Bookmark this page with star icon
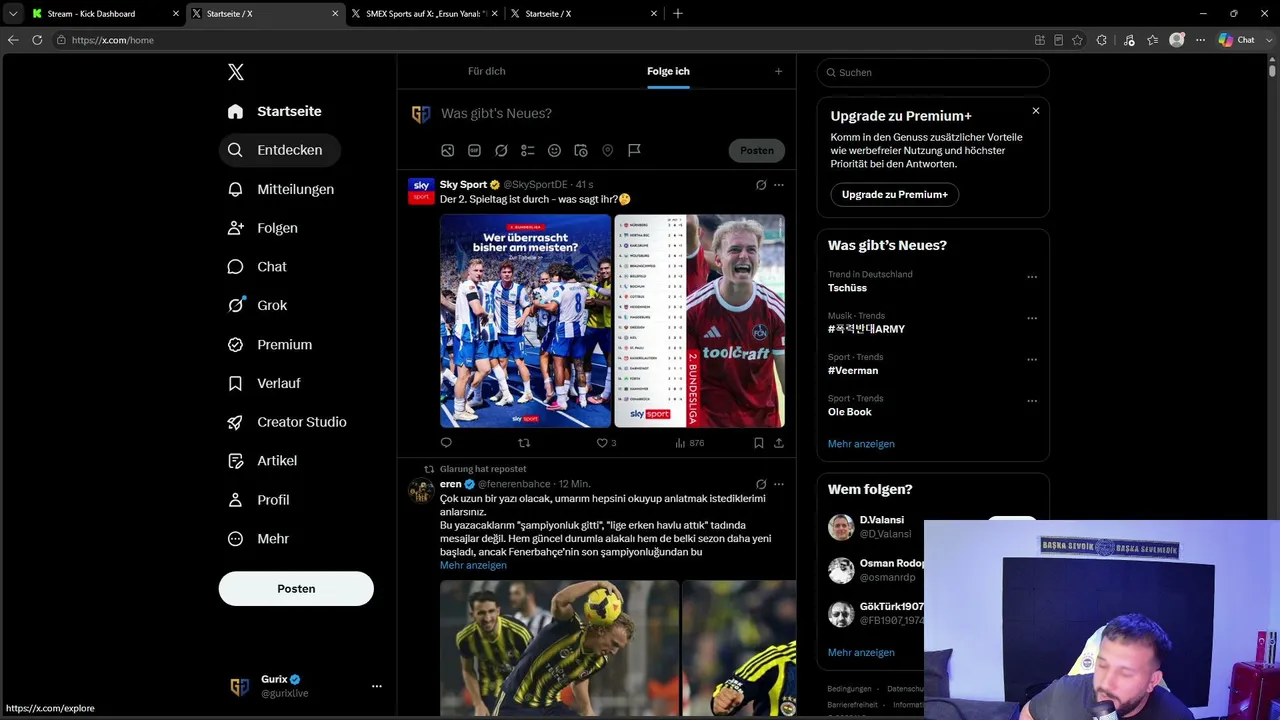This screenshot has width=1280, height=720. [1077, 40]
